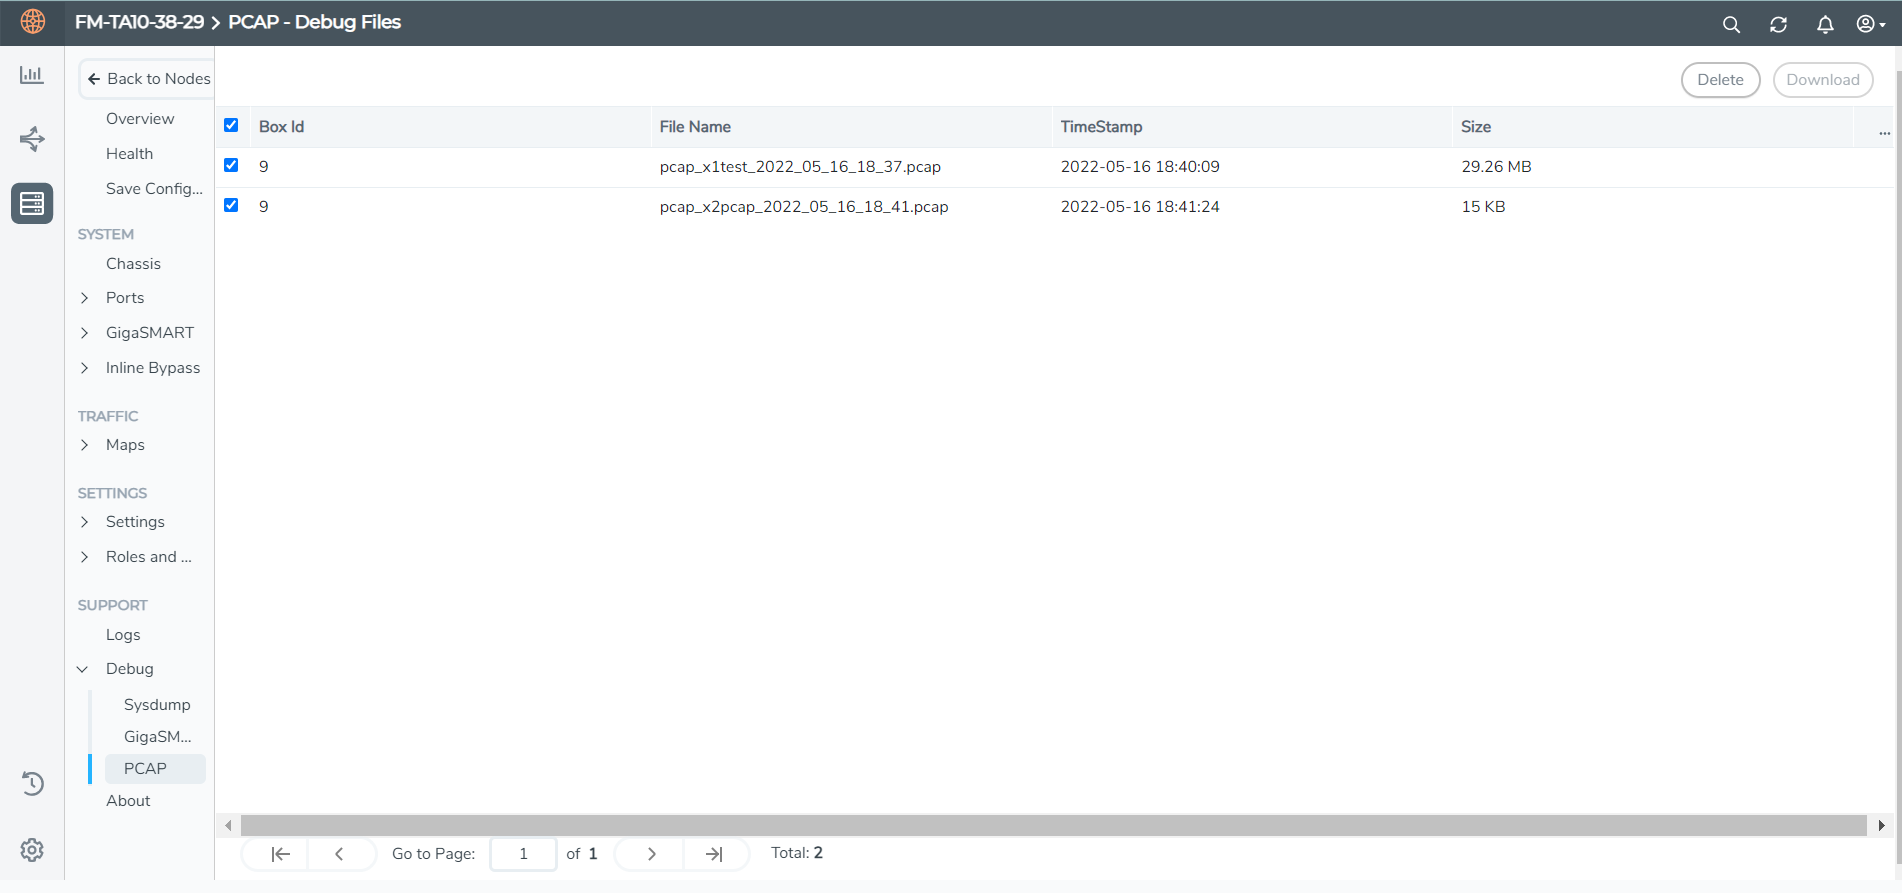Uncheck the pcap_x1test file row checkbox
Image resolution: width=1902 pixels, height=893 pixels.
tap(231, 166)
